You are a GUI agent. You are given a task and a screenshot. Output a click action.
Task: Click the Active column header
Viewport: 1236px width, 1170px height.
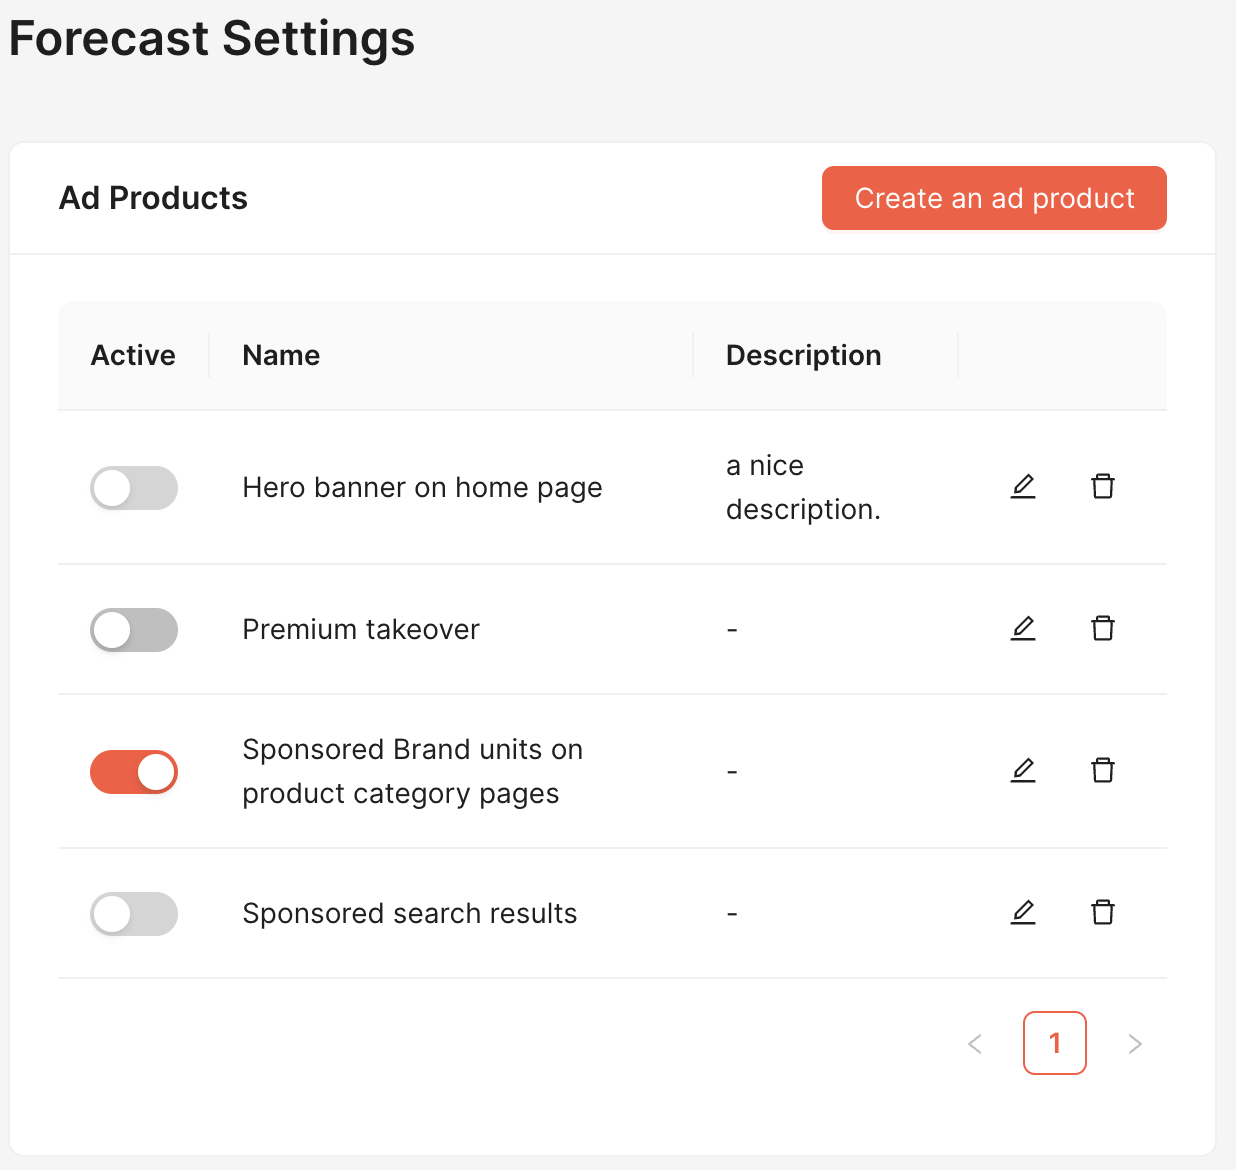(133, 355)
